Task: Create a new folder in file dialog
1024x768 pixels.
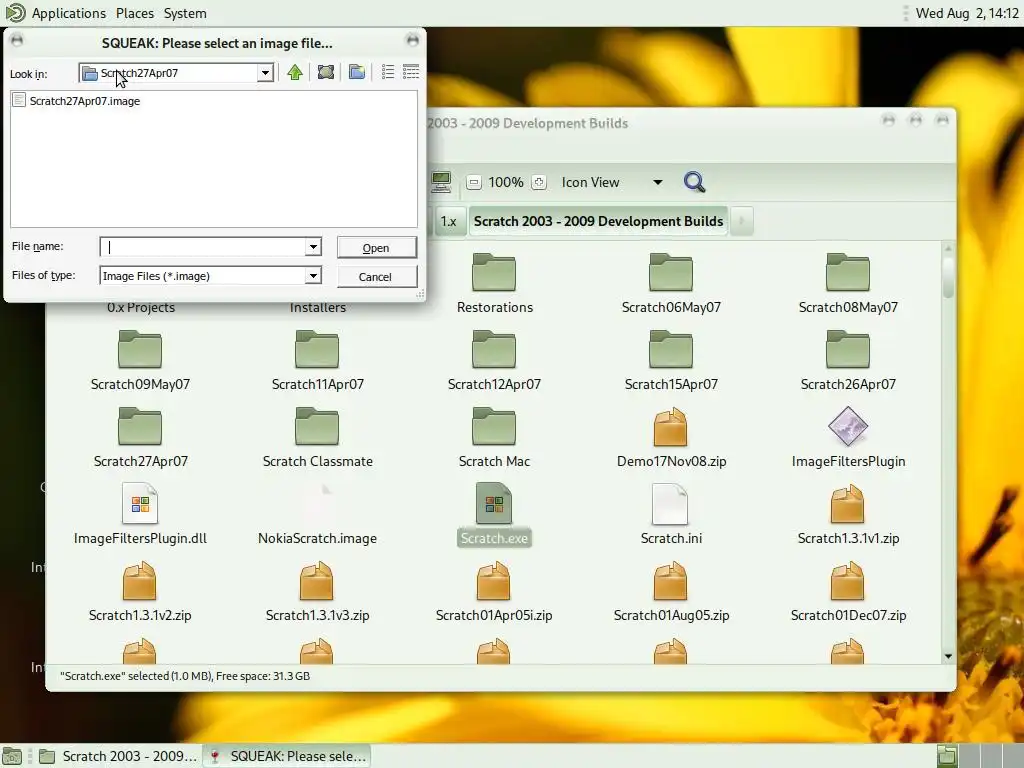Action: tap(357, 72)
